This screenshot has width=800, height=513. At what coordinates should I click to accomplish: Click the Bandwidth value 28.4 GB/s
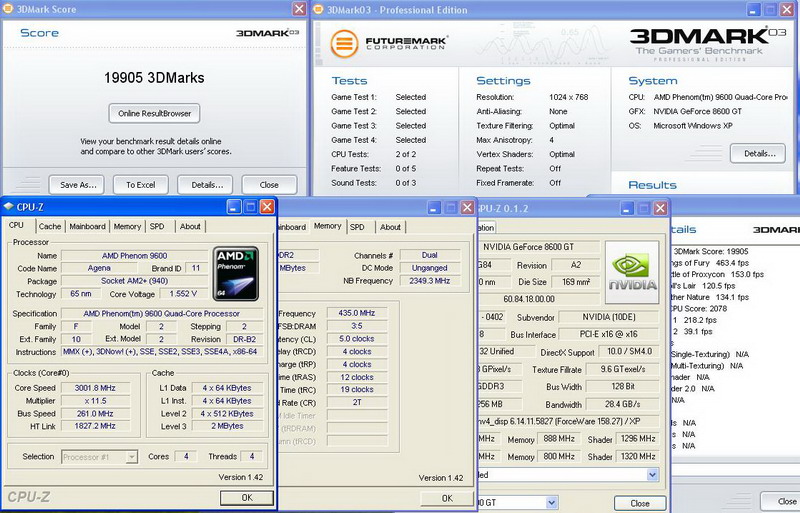click(622, 404)
